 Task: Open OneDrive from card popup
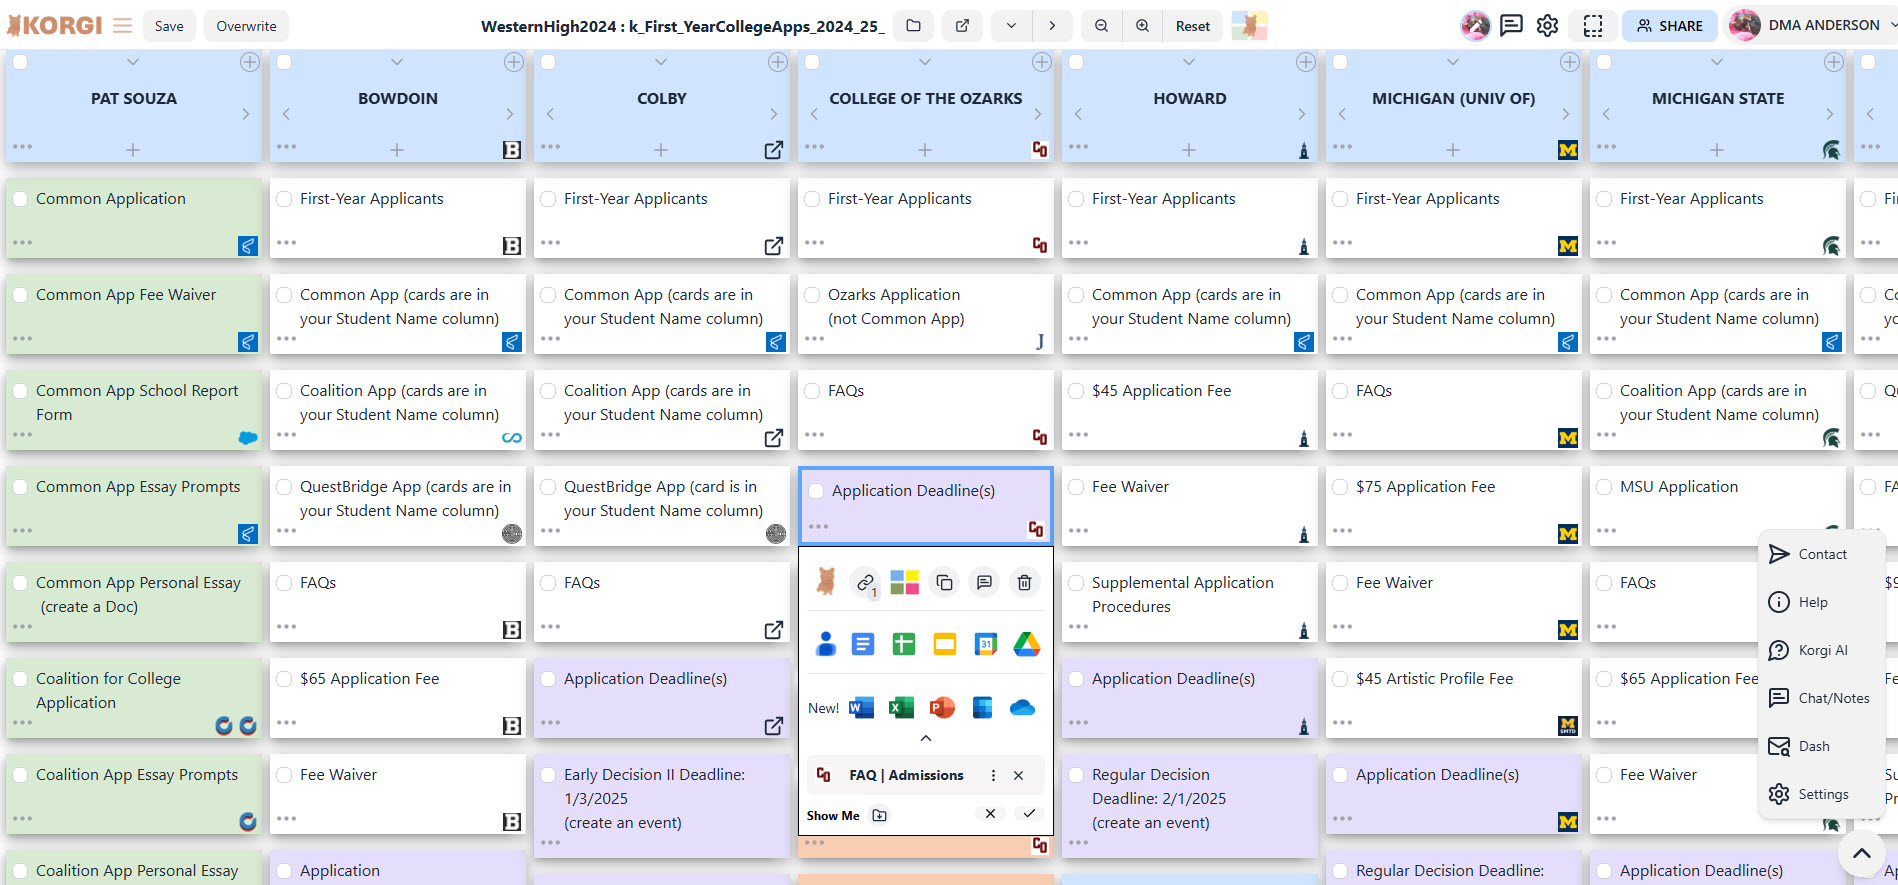click(1022, 708)
